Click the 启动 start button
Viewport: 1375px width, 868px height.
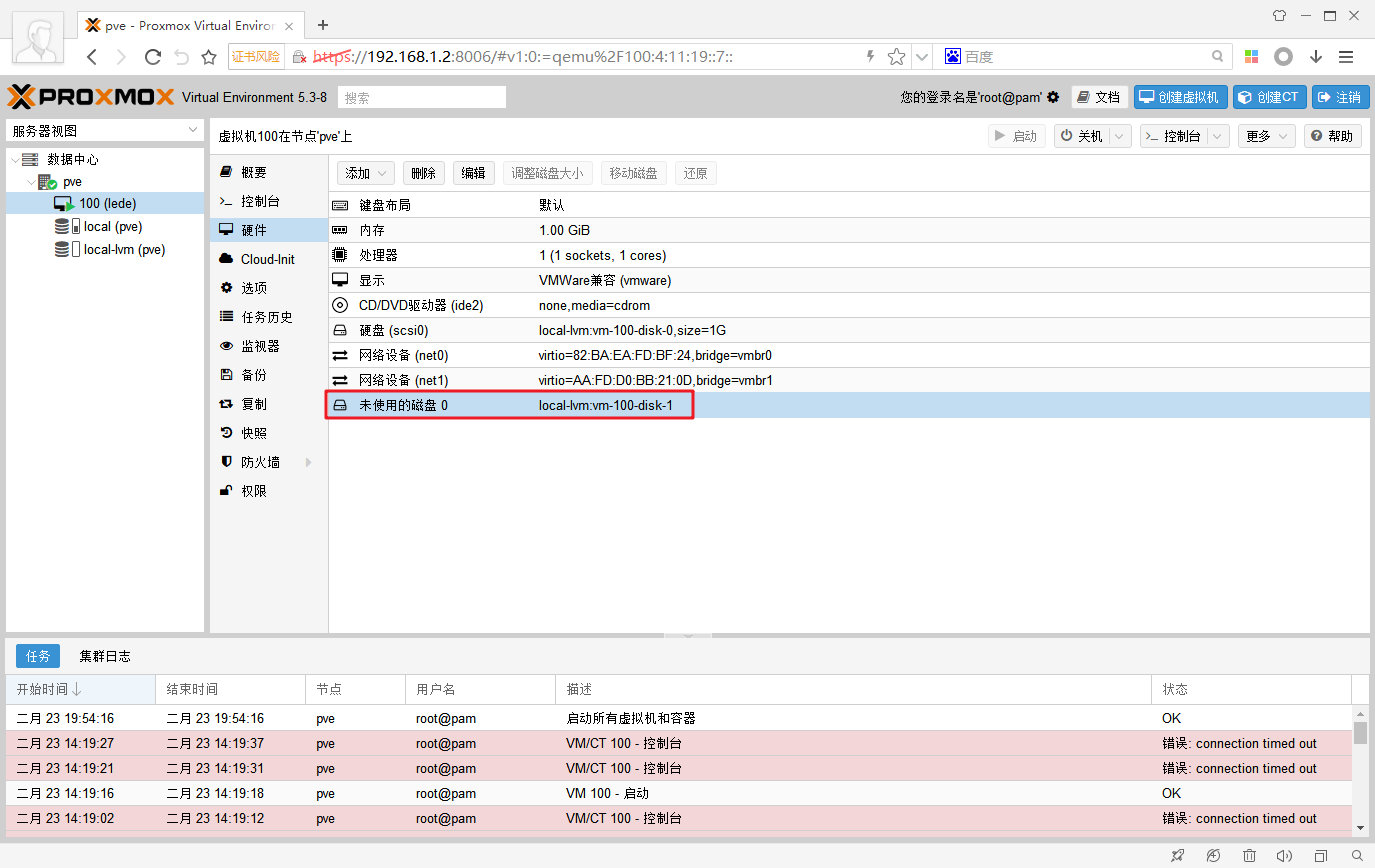[x=1017, y=136]
